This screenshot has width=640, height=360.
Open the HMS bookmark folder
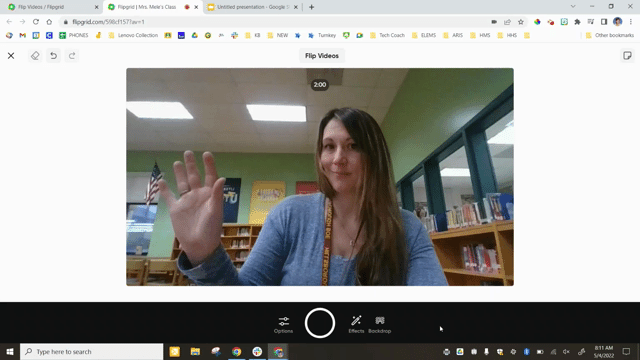tap(480, 36)
